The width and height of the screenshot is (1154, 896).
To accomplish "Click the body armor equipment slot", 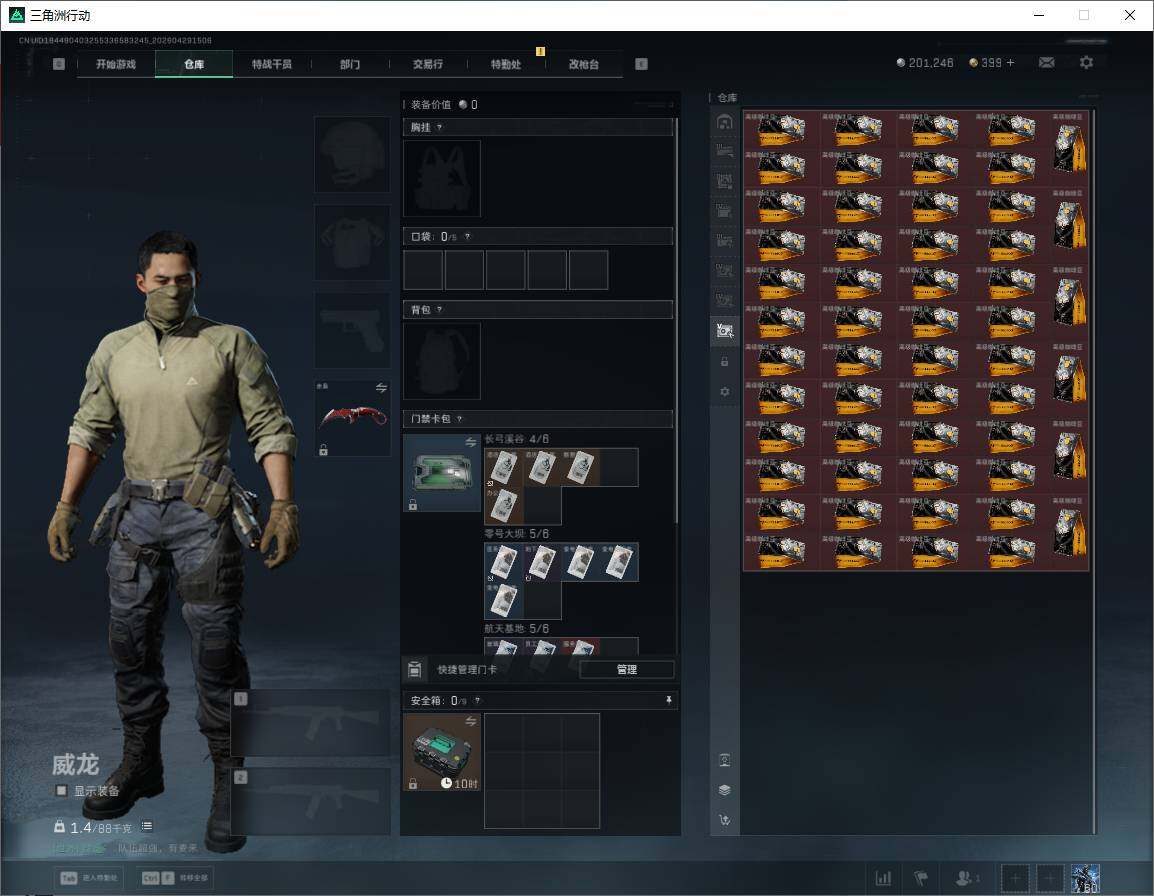I will 352,242.
